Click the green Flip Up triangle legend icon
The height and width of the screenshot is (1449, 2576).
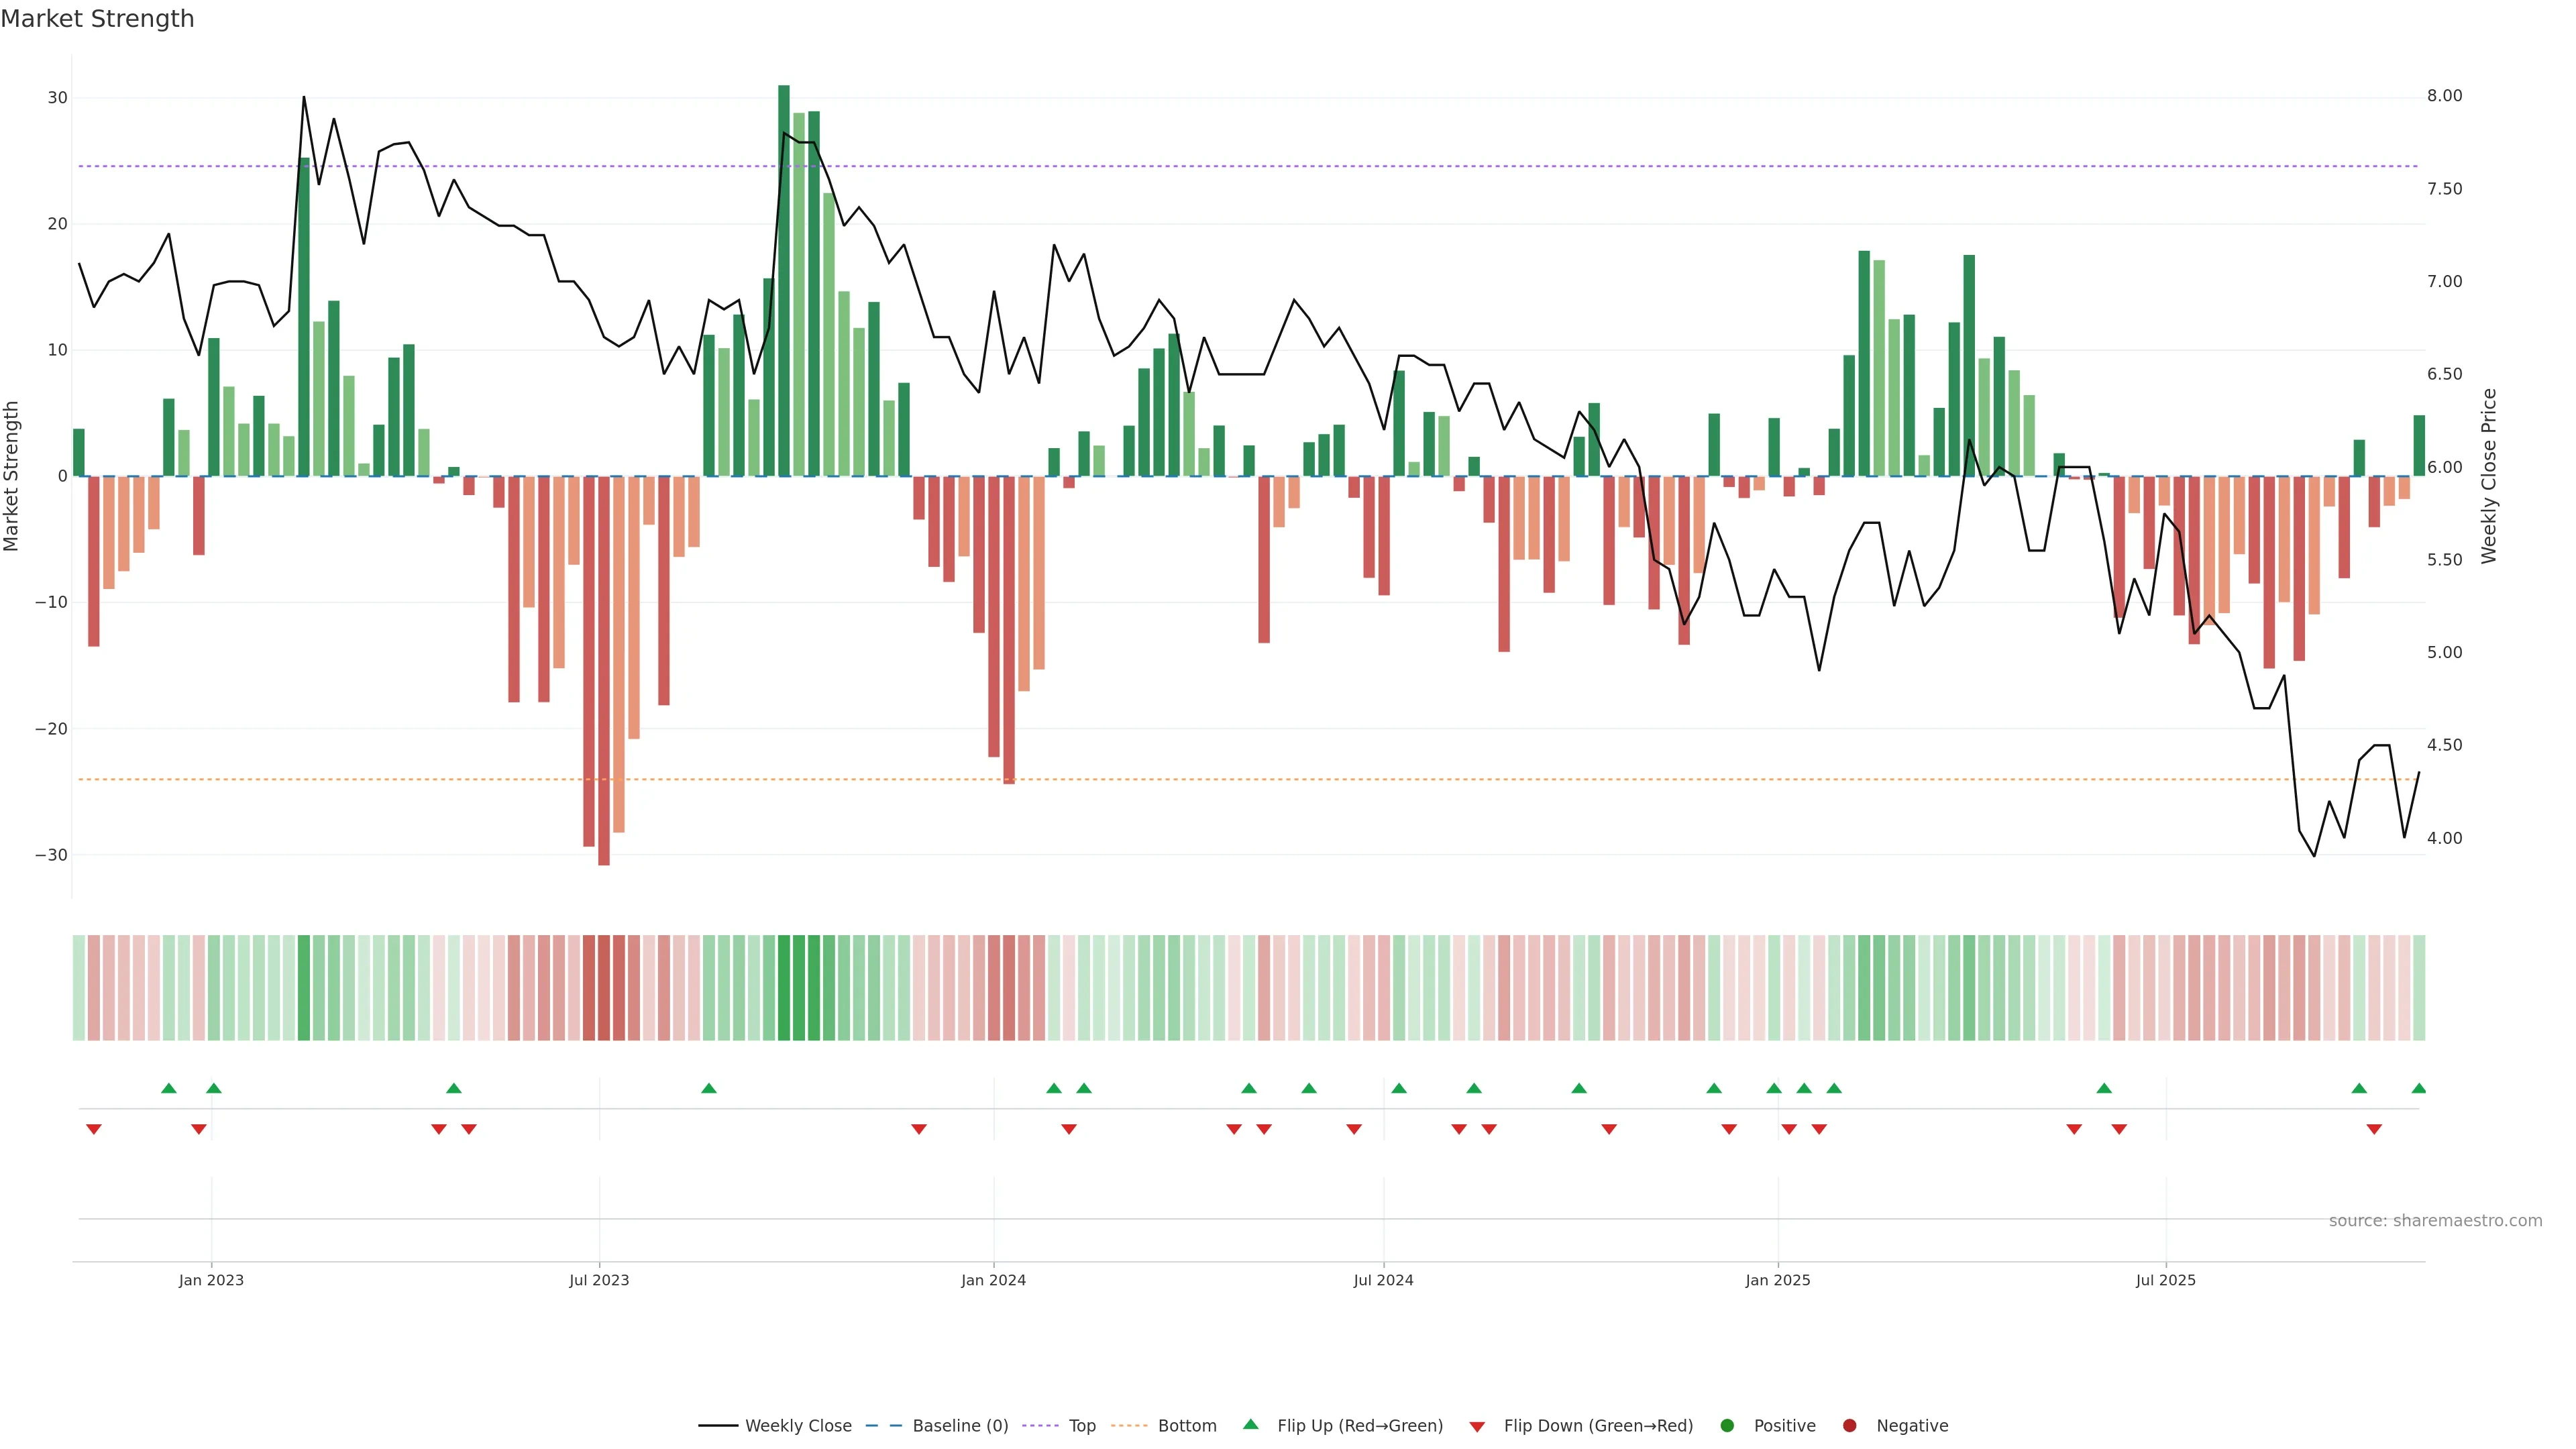pos(1250,1425)
